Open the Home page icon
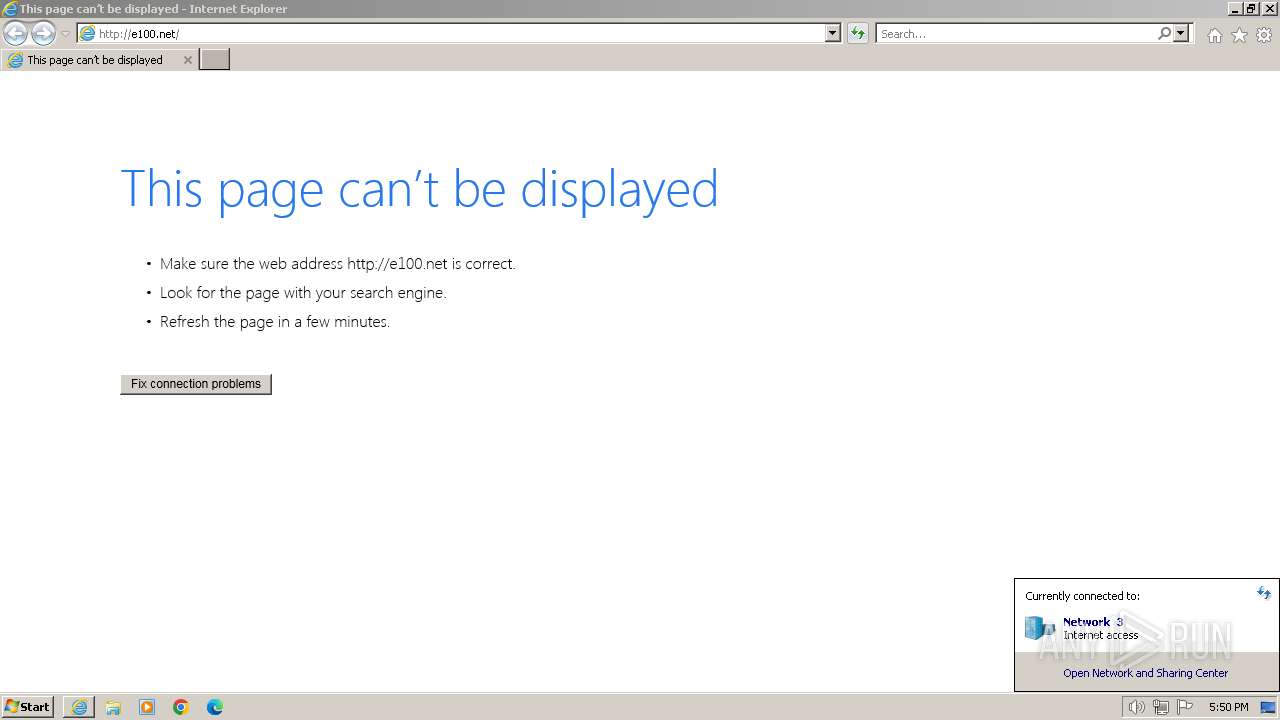Viewport: 1280px width, 720px height. point(1214,35)
